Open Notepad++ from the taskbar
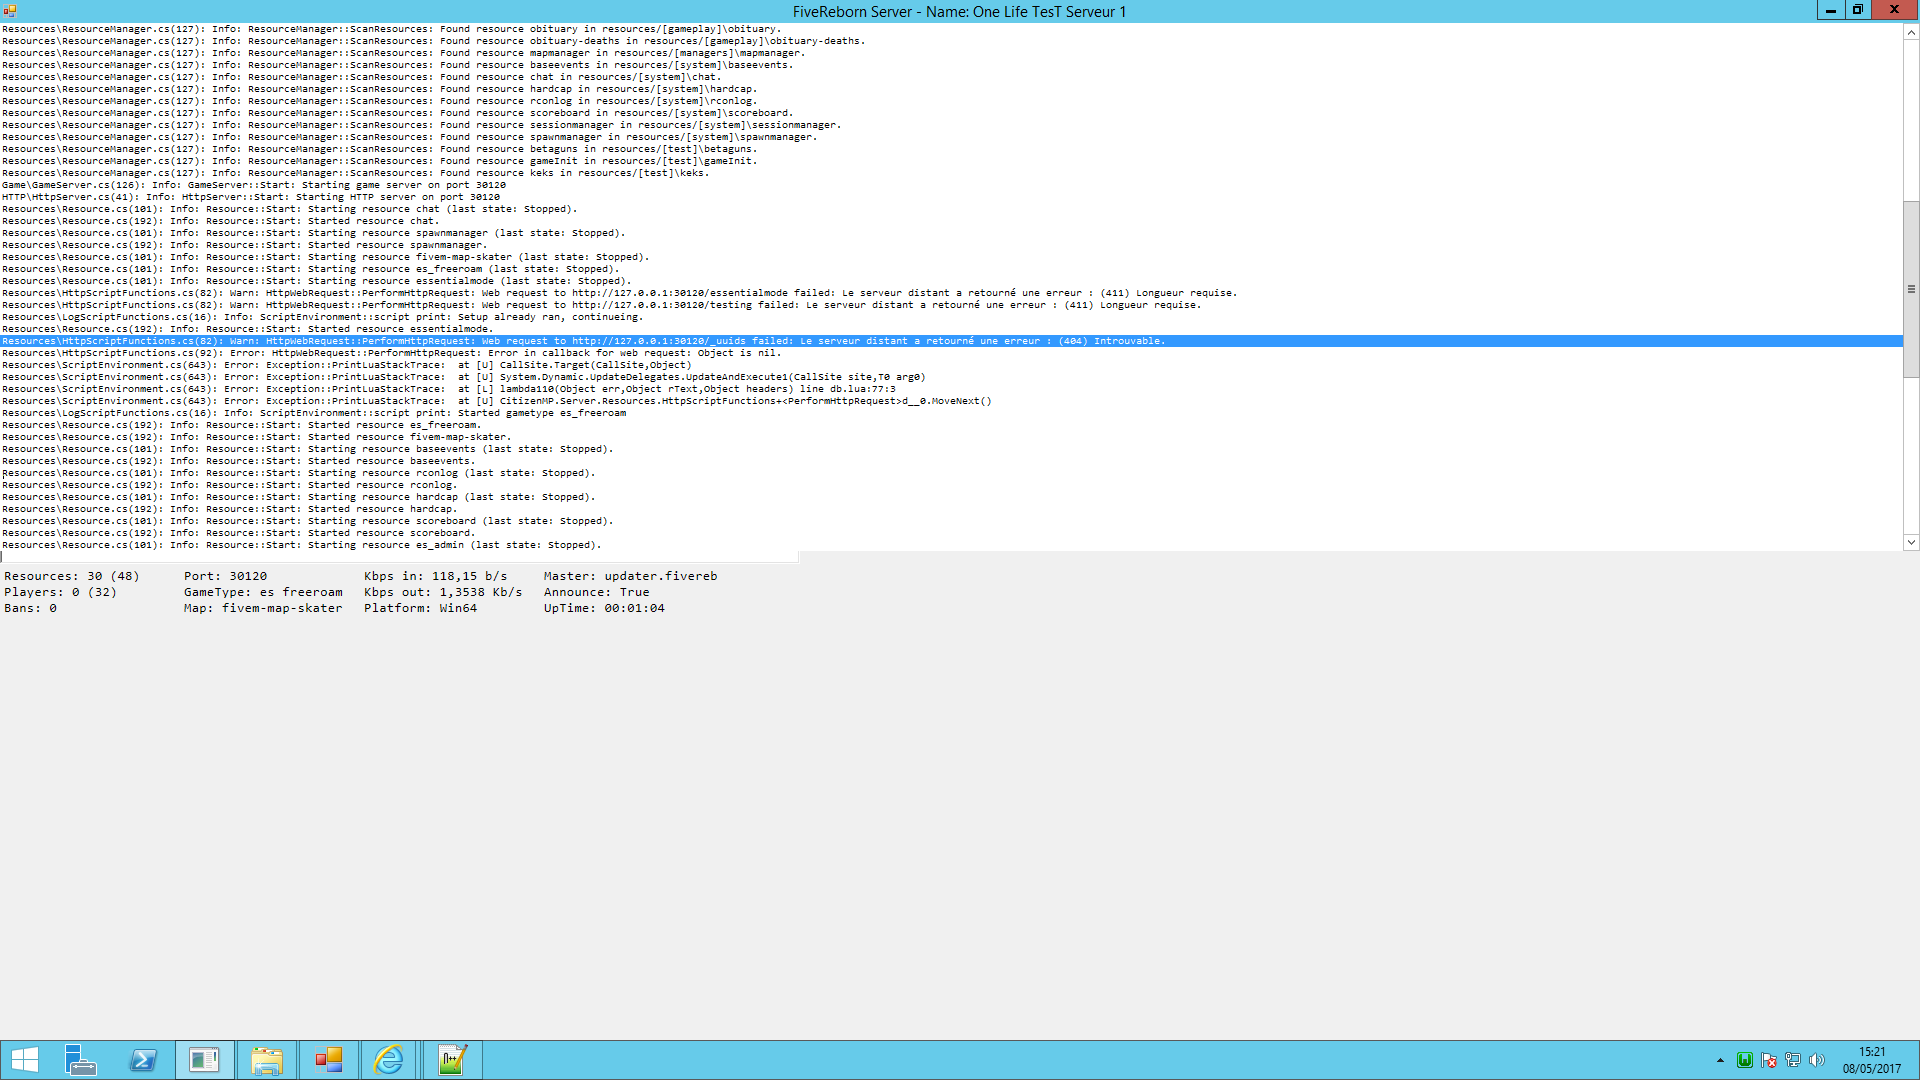 tap(452, 1060)
